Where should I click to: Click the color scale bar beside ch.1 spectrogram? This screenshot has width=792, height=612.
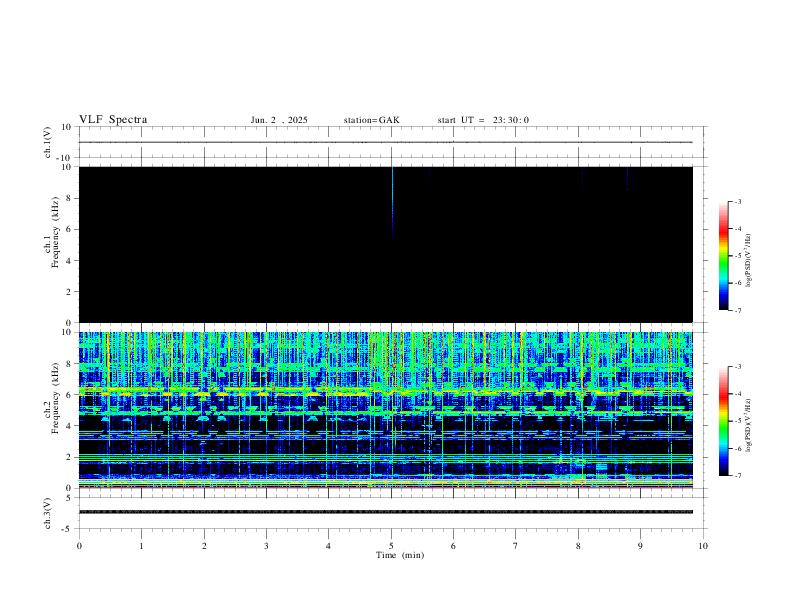click(x=723, y=256)
